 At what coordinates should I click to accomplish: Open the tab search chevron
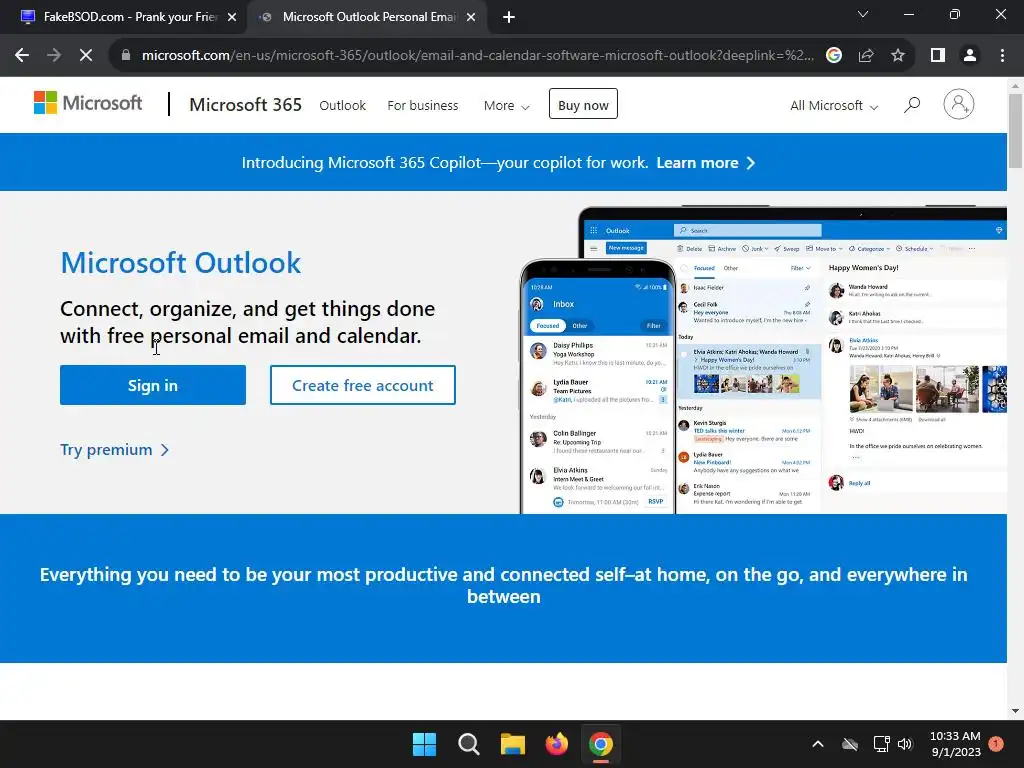[863, 14]
